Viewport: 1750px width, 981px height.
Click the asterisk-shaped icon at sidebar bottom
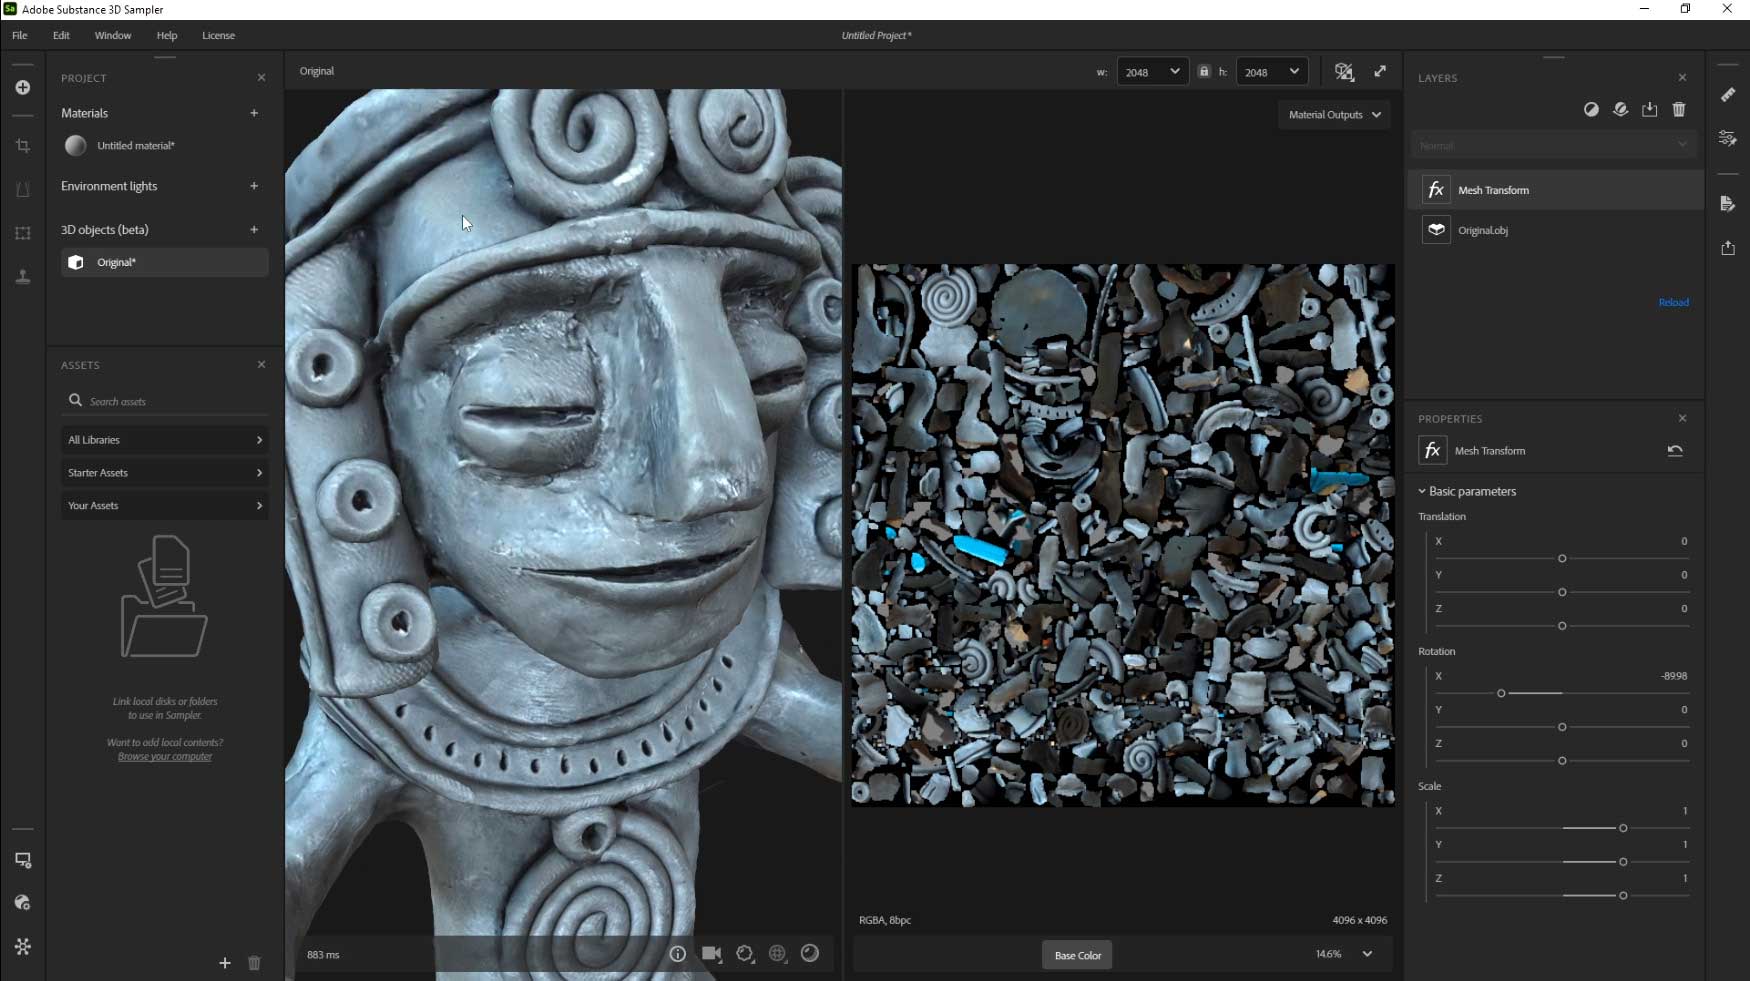[23, 946]
